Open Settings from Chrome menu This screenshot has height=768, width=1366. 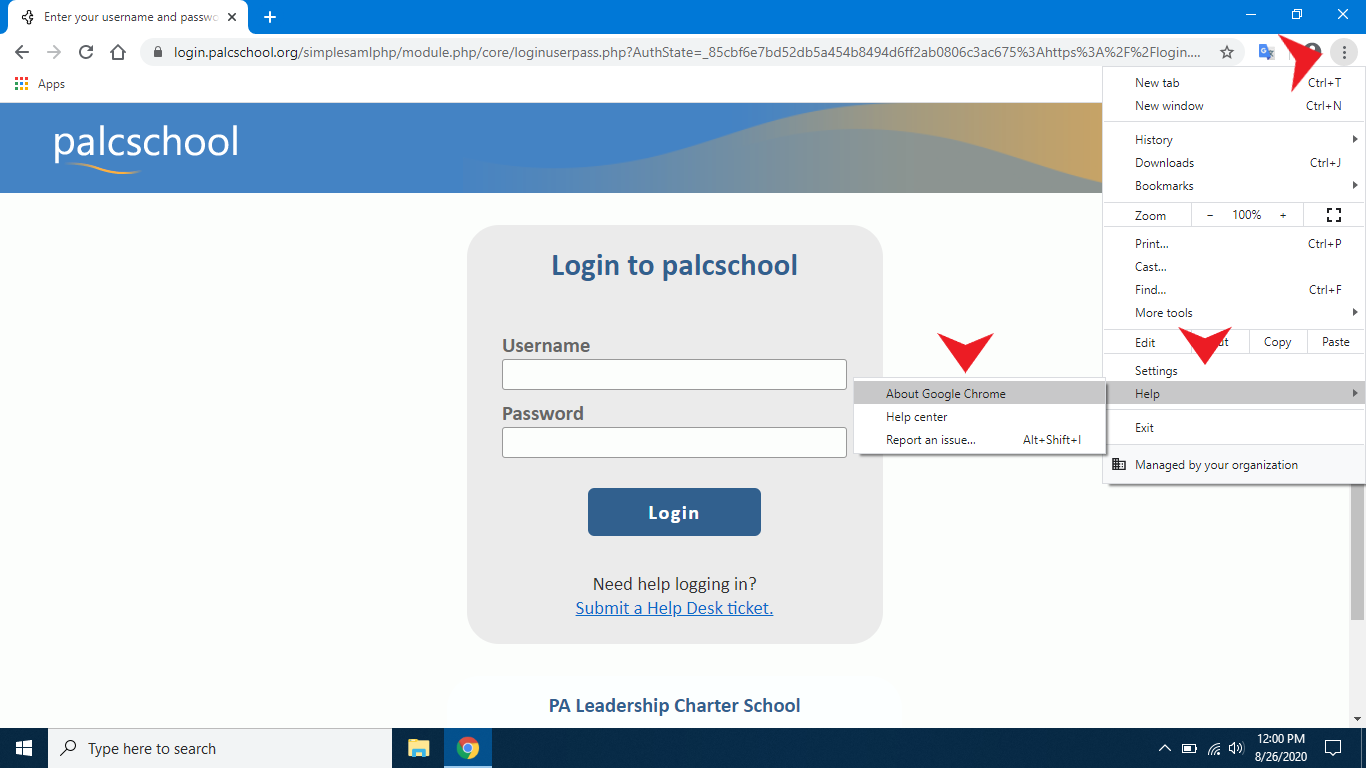(x=1234, y=371)
